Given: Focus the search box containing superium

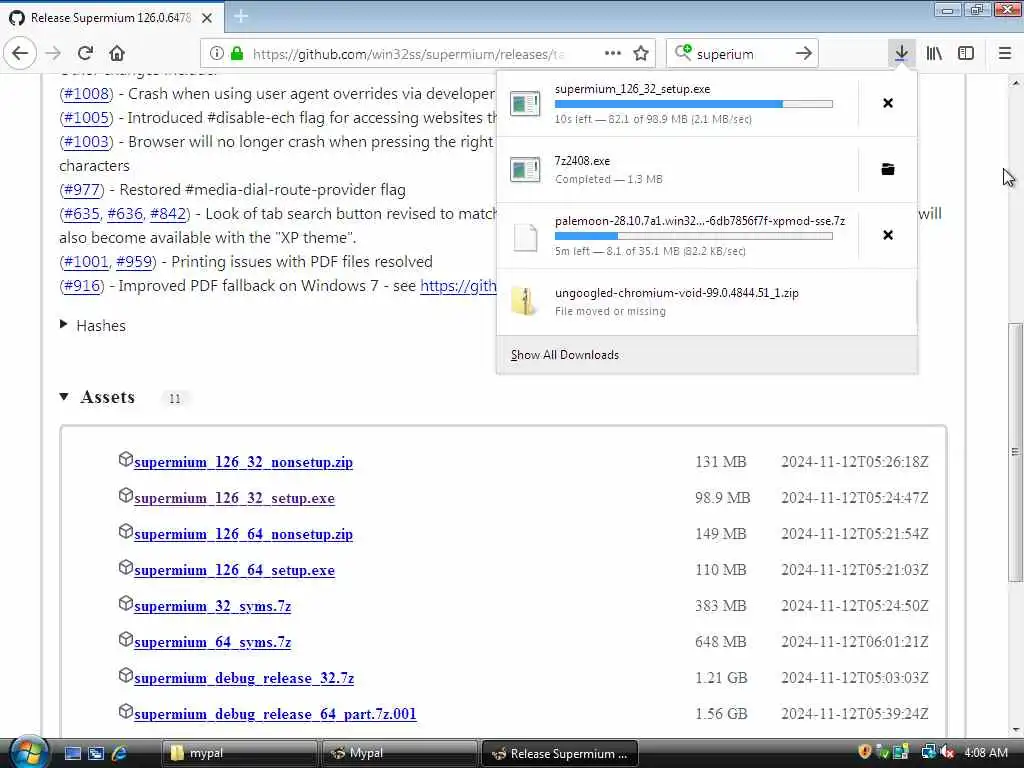Looking at the screenshot, I should (x=742, y=54).
